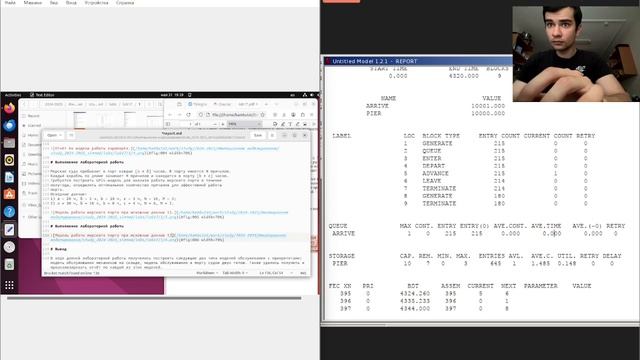Screen dimensions: 640x360
Task: Open the Files manager dock icon
Action: (9, 143)
